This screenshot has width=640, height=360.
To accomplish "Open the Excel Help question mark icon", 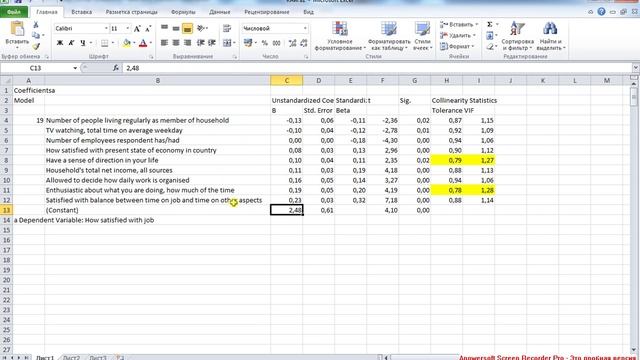I will click(601, 12).
